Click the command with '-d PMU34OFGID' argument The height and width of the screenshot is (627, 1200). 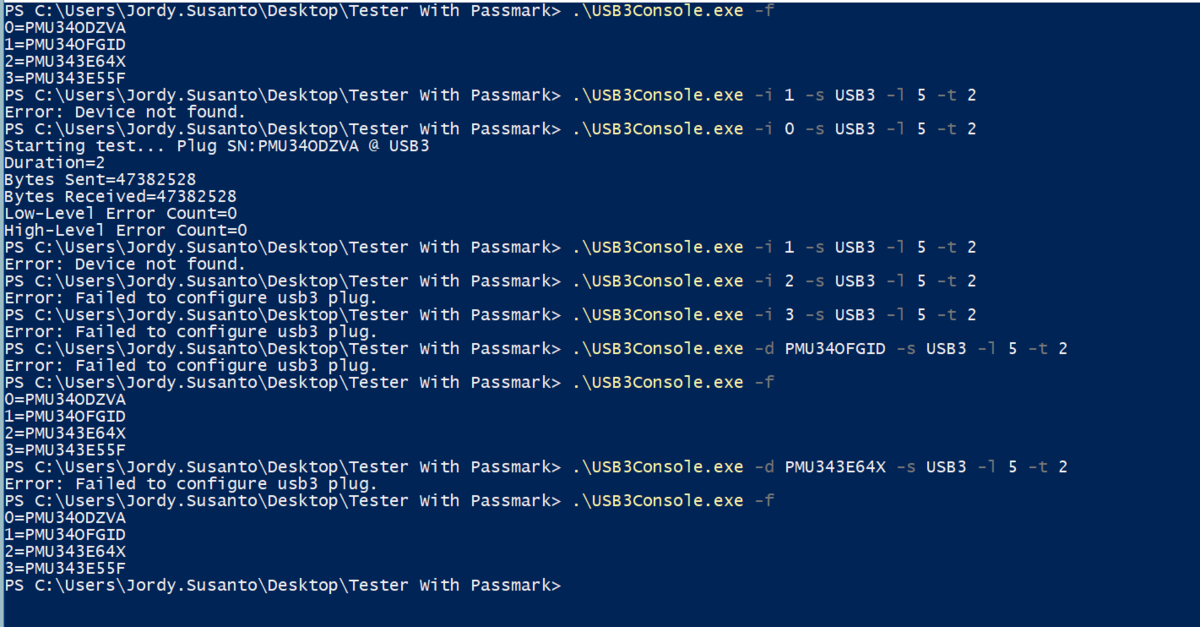point(536,349)
